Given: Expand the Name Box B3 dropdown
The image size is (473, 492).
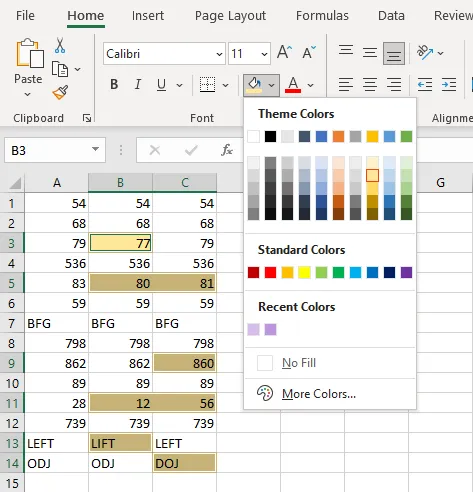Looking at the screenshot, I should tap(95, 149).
